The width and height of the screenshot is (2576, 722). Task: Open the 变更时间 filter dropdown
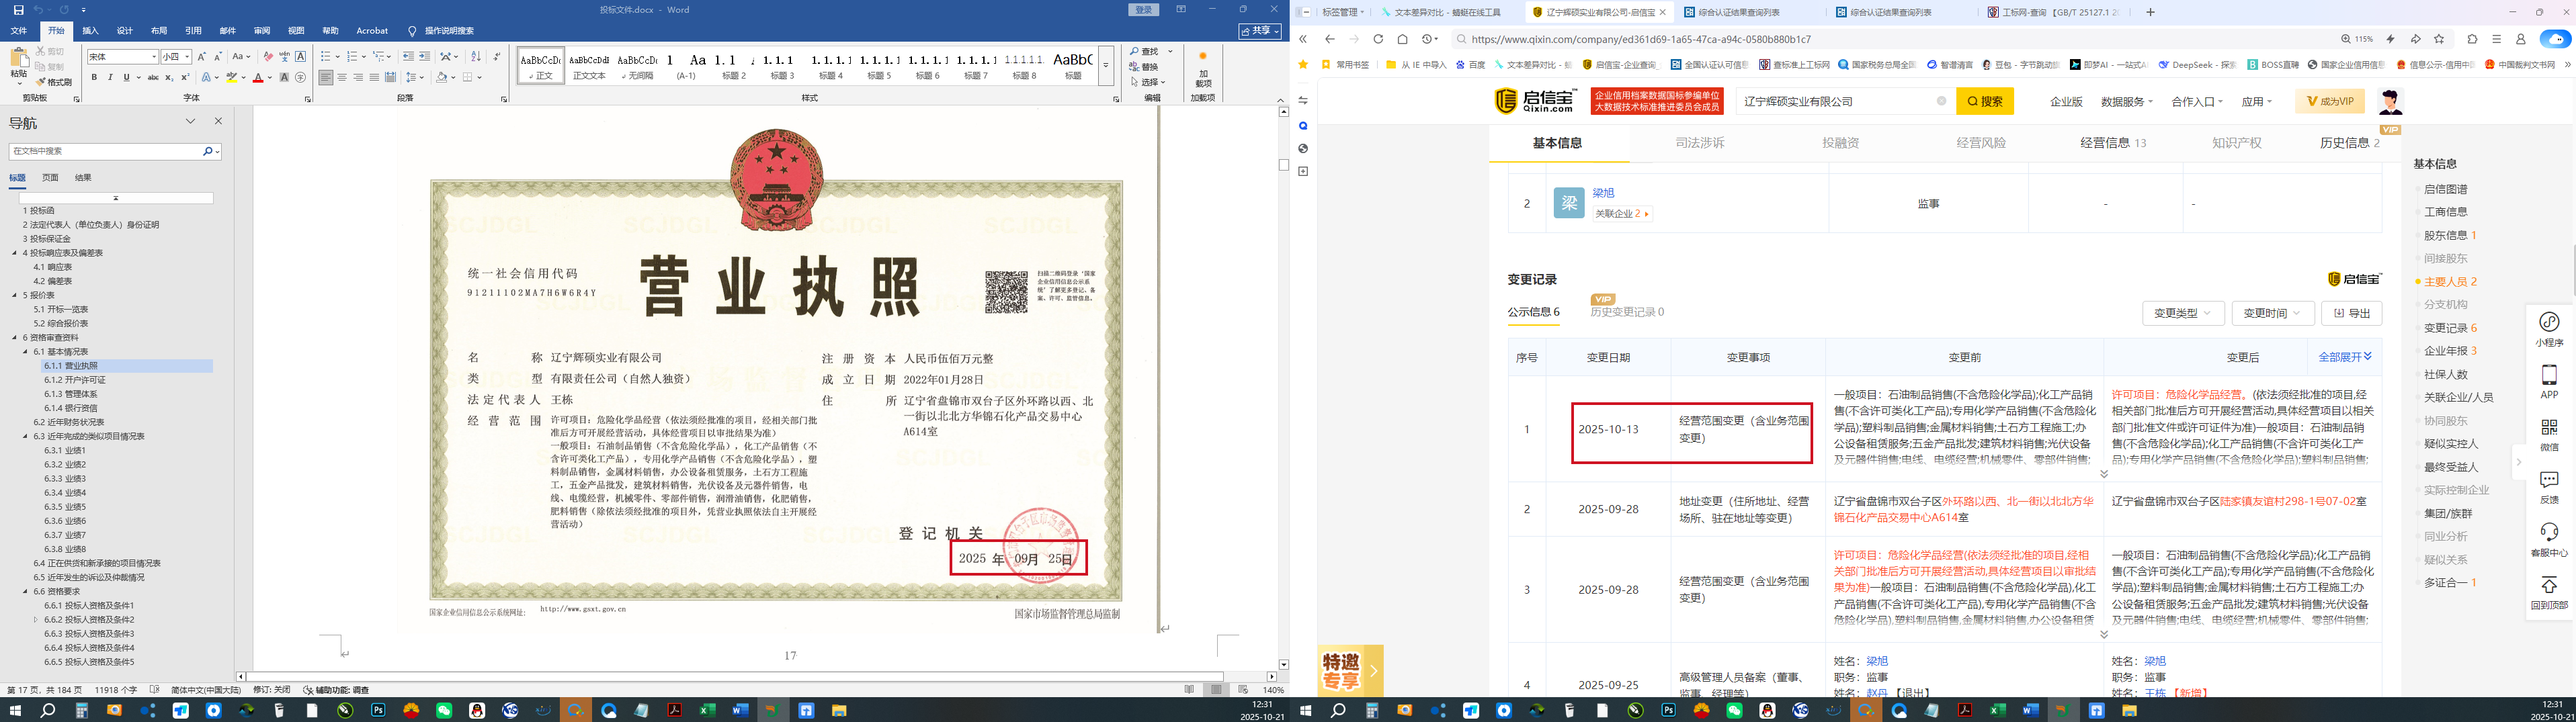(x=2272, y=313)
